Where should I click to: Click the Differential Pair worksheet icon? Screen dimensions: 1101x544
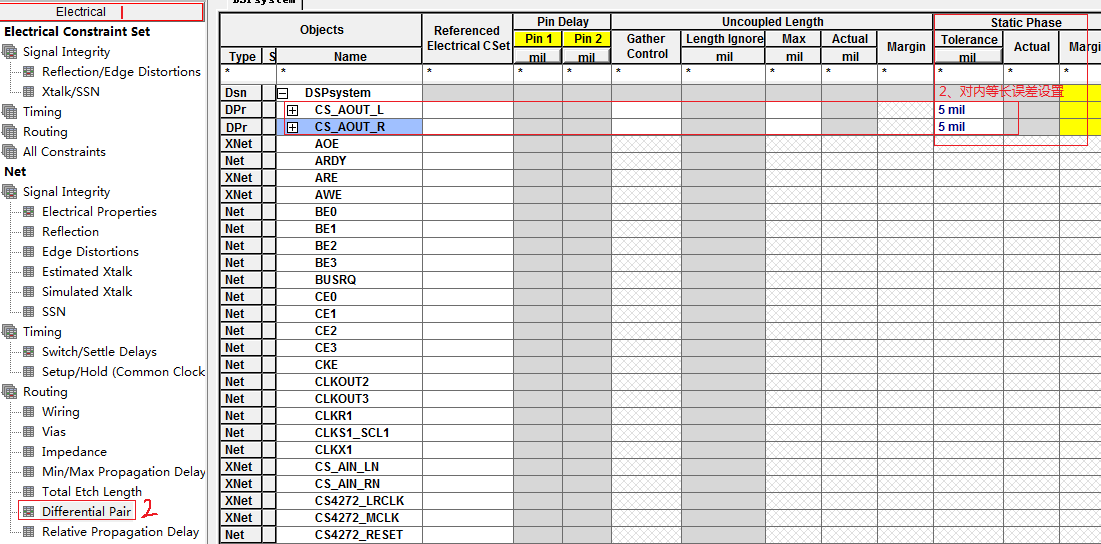click(28, 512)
